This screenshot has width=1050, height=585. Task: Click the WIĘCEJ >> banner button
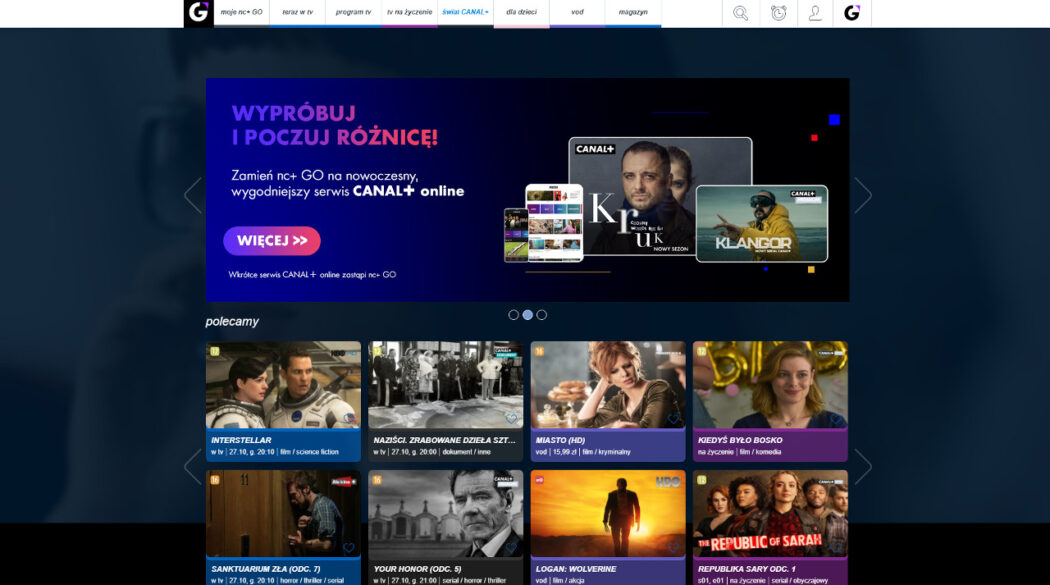click(272, 241)
